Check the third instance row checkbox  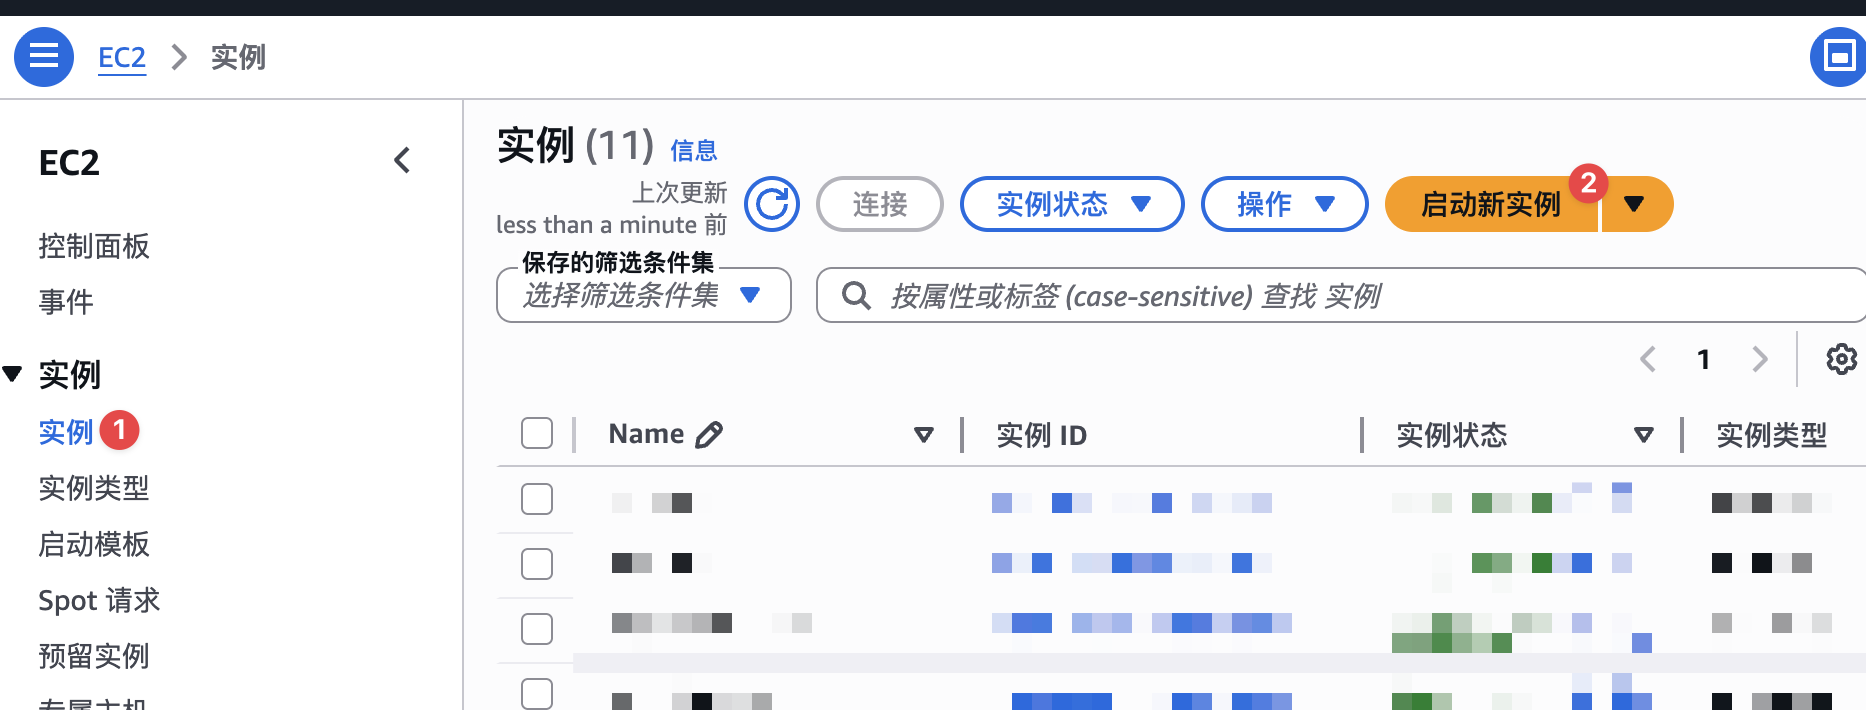click(x=537, y=629)
